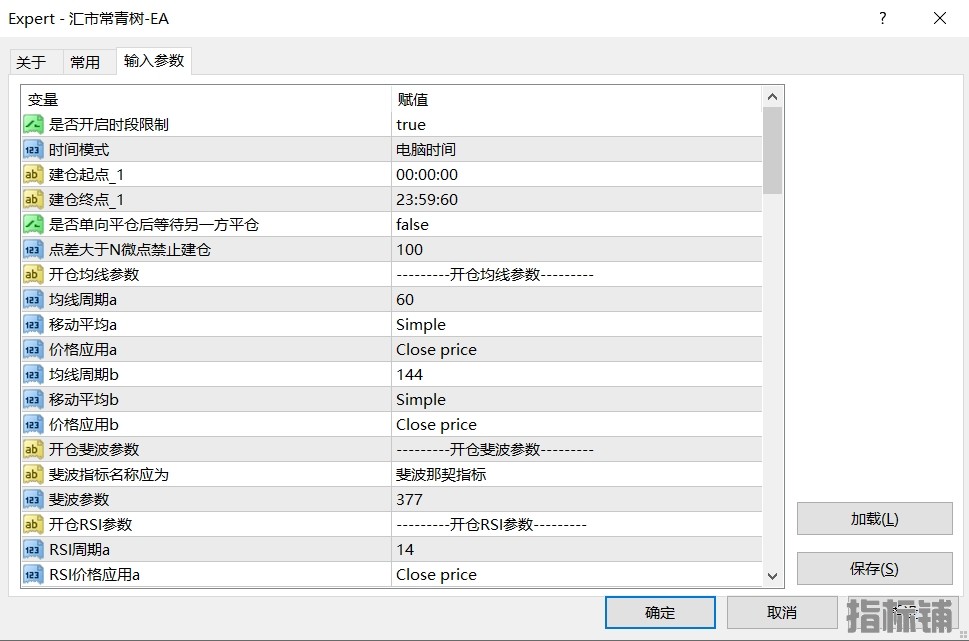Image resolution: width=969 pixels, height=641 pixels.
Task: Click the value 60 for 均线周期a
Action: pyautogui.click(x=577, y=300)
